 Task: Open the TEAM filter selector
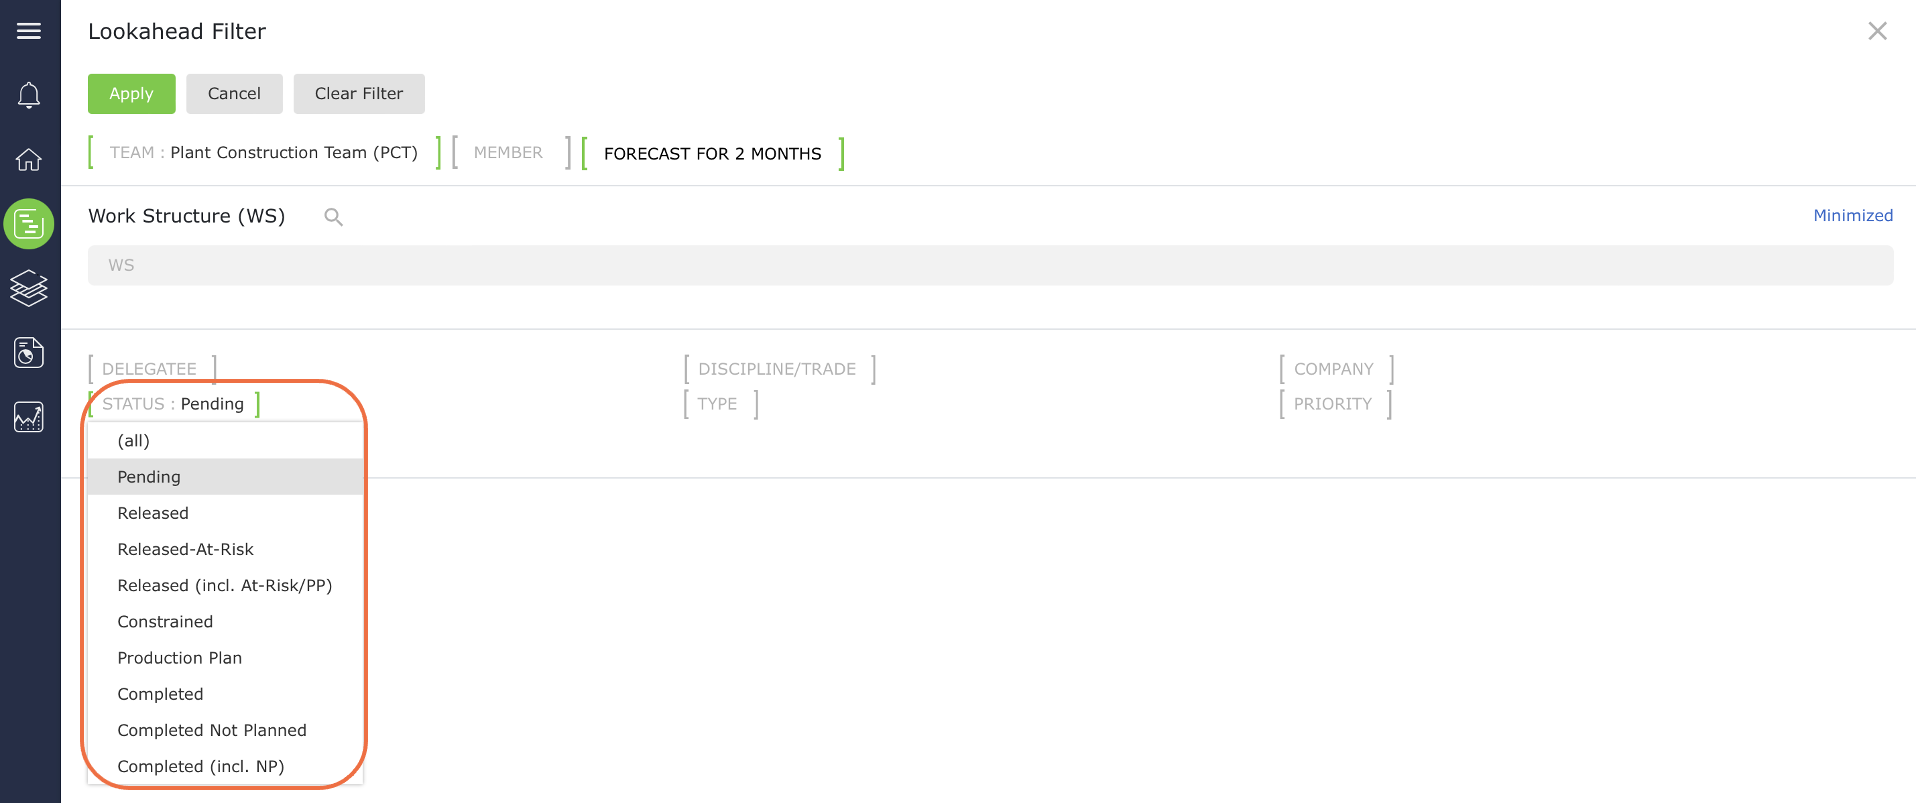point(264,153)
